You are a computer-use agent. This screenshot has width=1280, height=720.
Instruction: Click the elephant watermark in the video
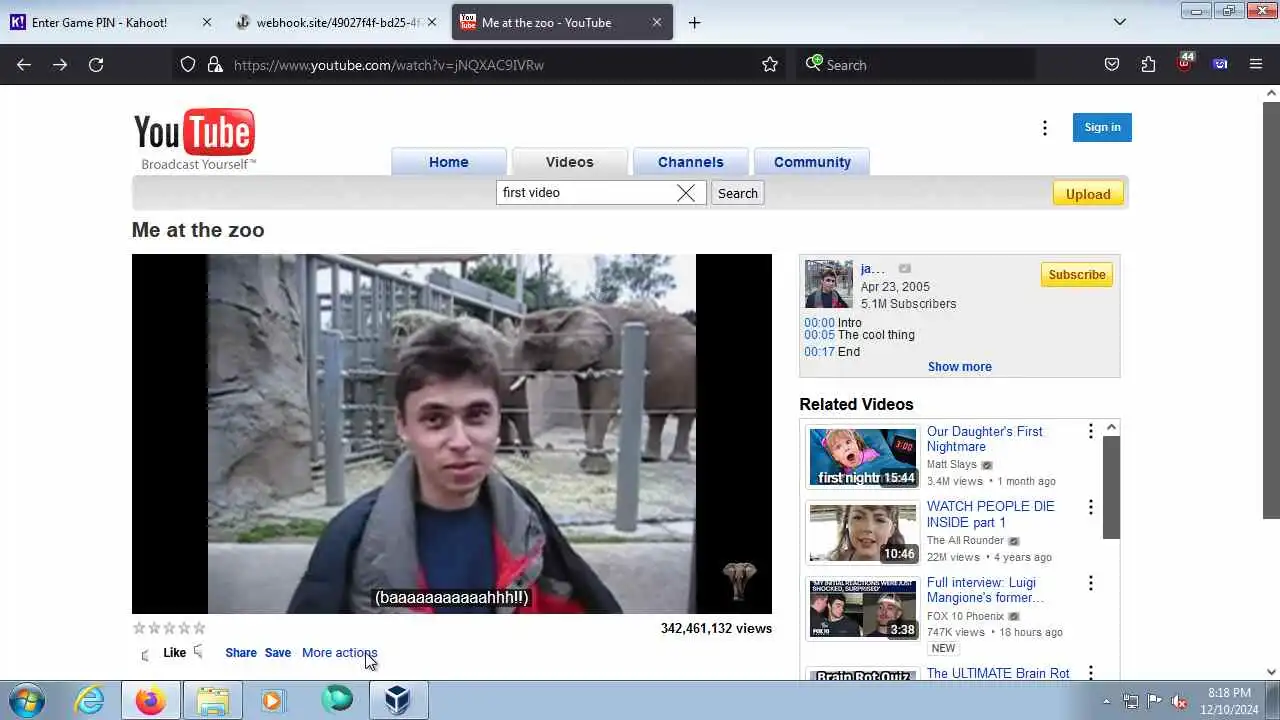[x=739, y=579]
